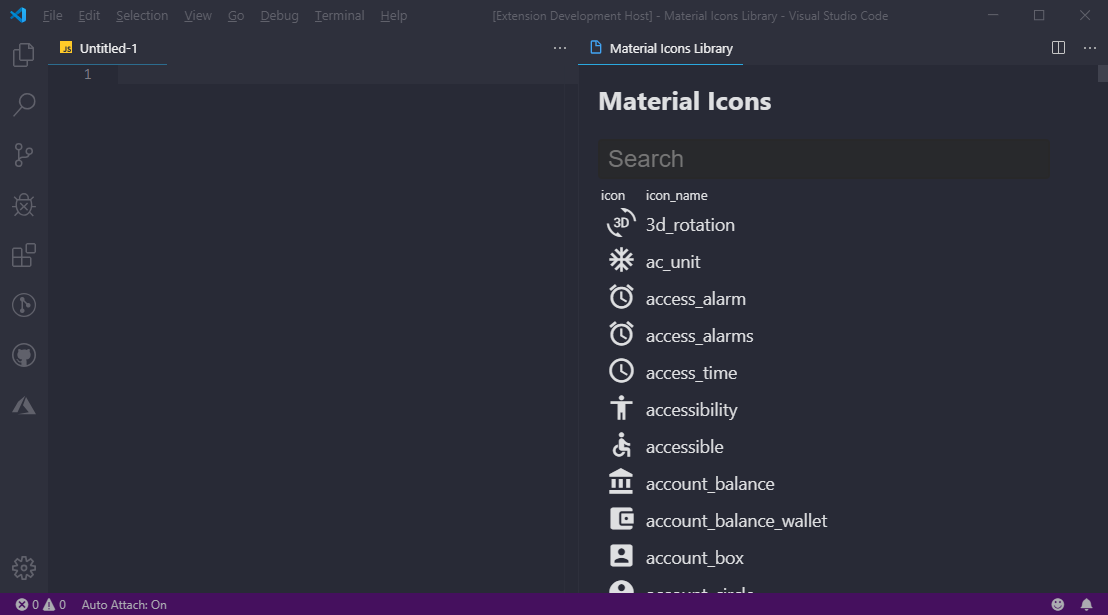Screen dimensions: 1108x615
Task: Click the account_balance bank icon
Action: [x=621, y=481]
